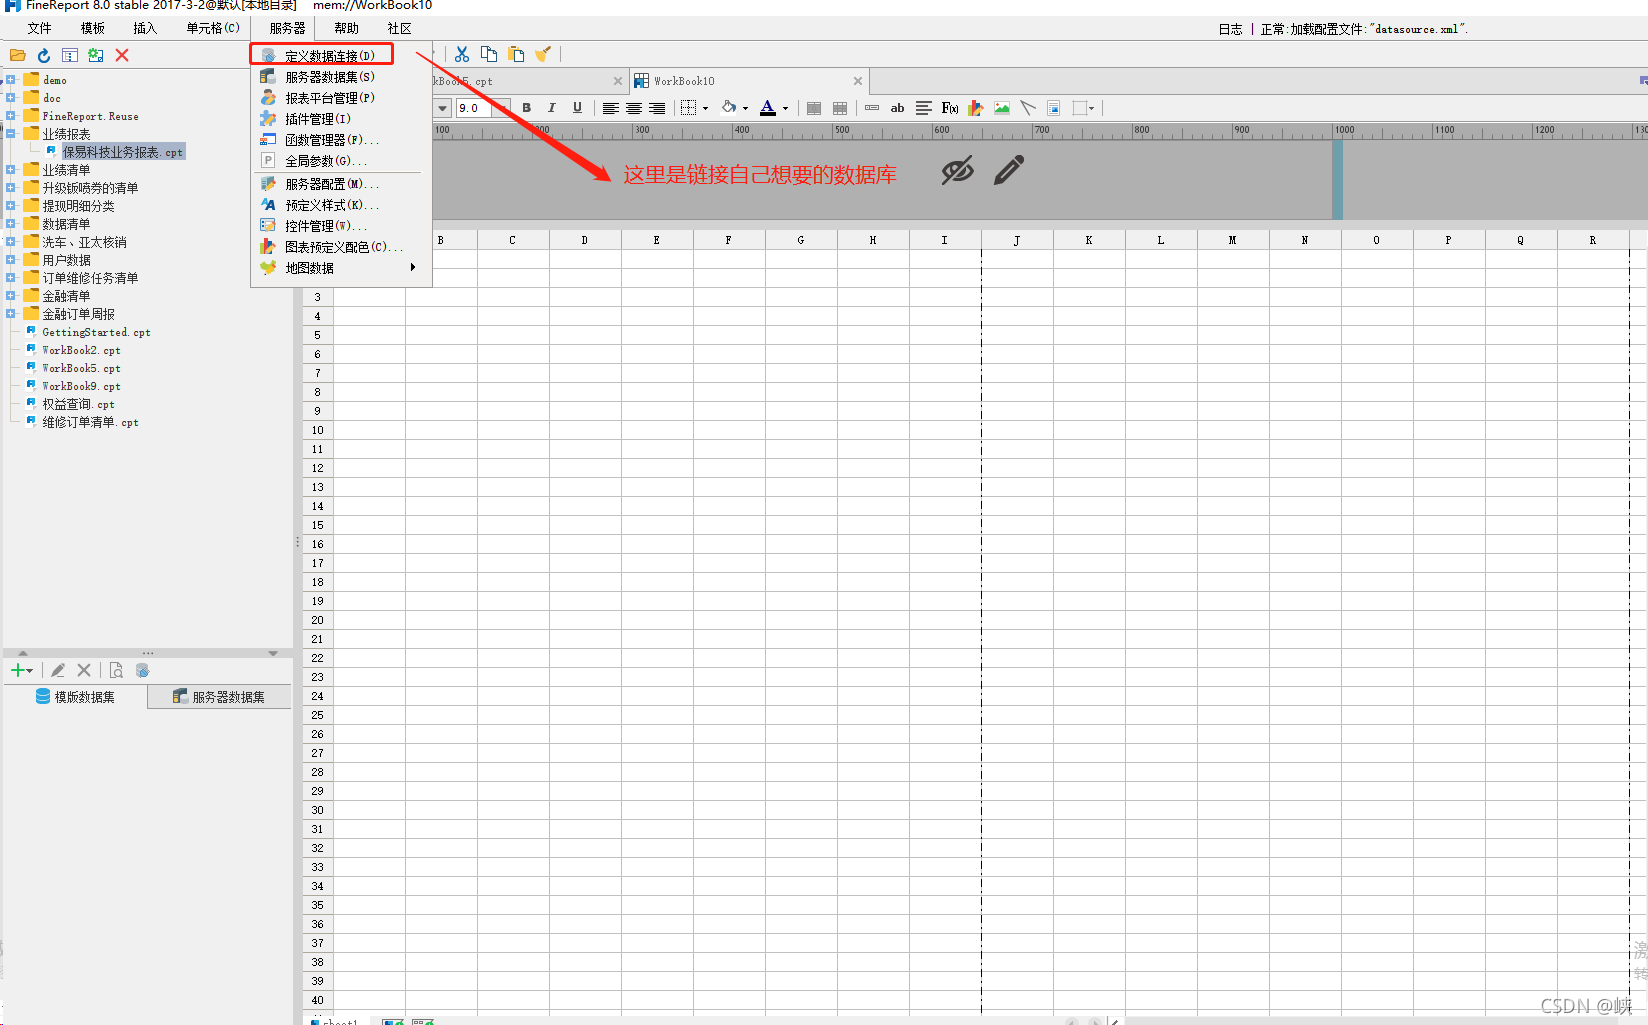Select row header 10
Viewport: 1648px width, 1025px height.
tap(318, 430)
